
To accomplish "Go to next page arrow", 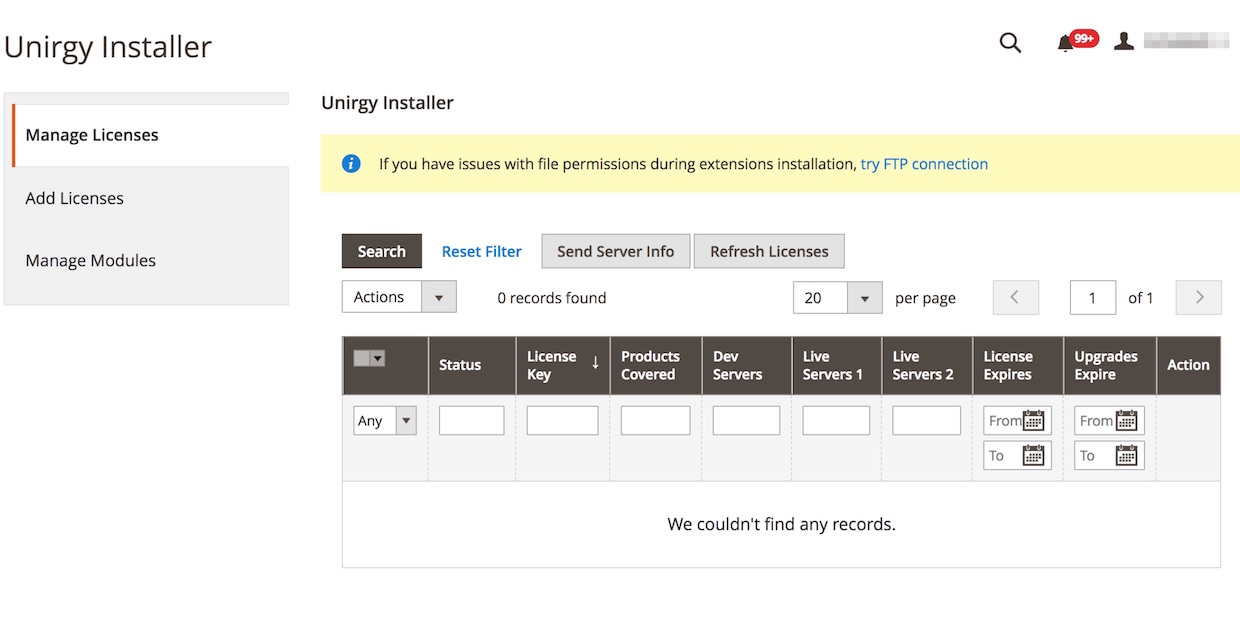I will (x=1199, y=297).
